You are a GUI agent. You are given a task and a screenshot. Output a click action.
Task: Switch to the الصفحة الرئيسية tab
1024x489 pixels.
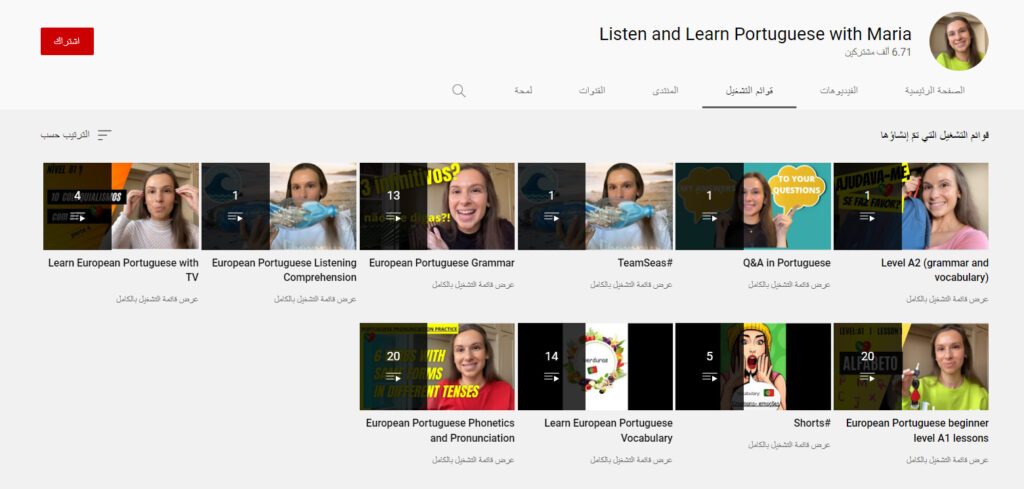pyautogui.click(x=935, y=91)
